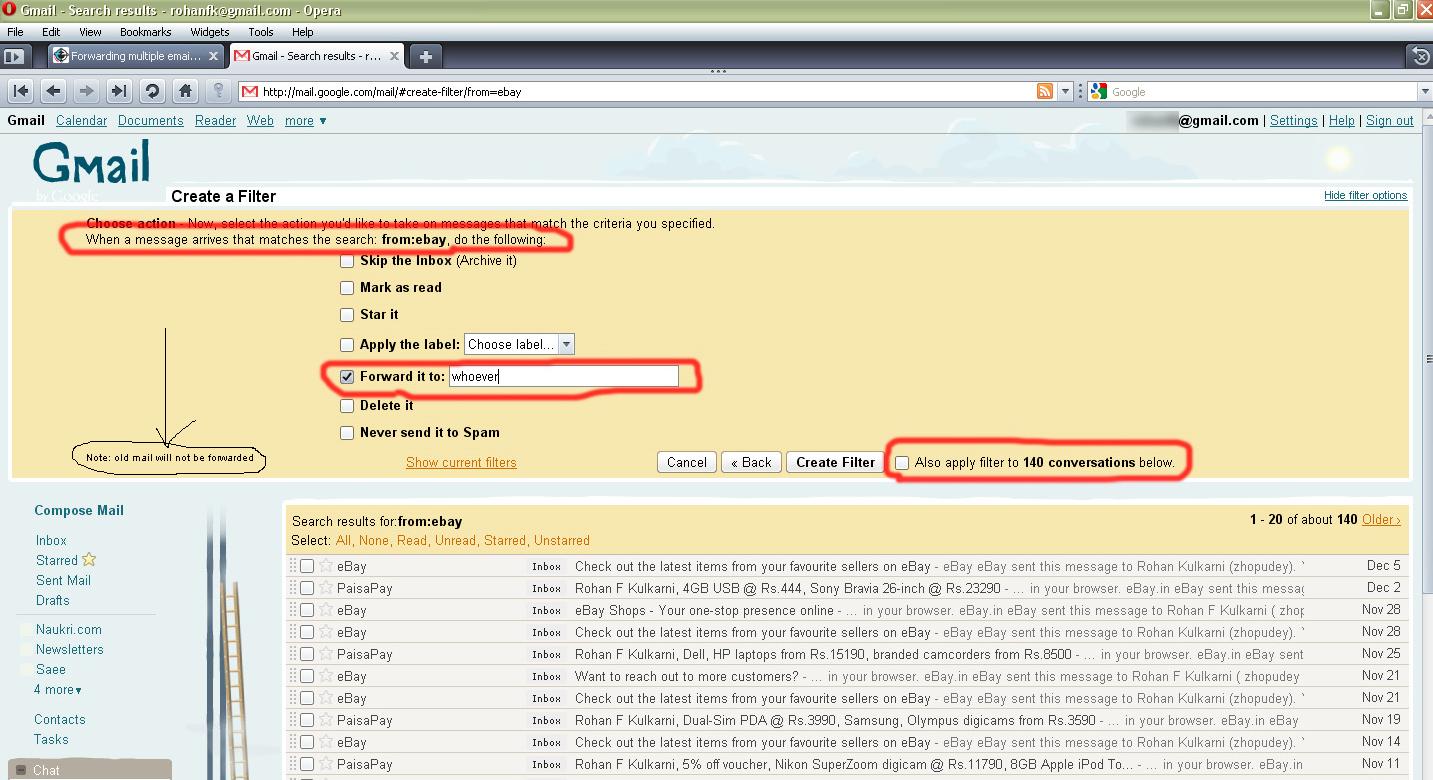The height and width of the screenshot is (780, 1433).
Task: Open the Tools menu
Action: pos(261,32)
